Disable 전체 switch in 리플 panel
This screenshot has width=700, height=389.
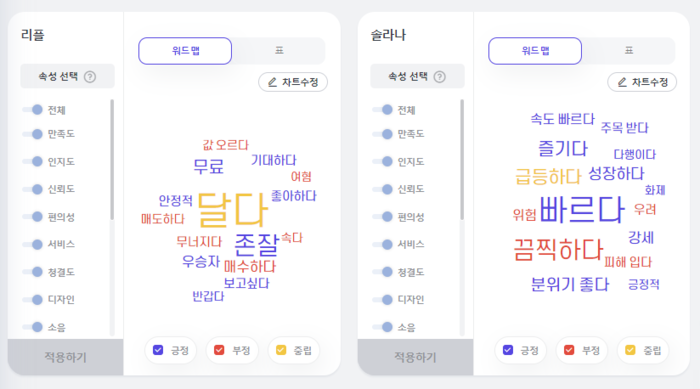33,110
